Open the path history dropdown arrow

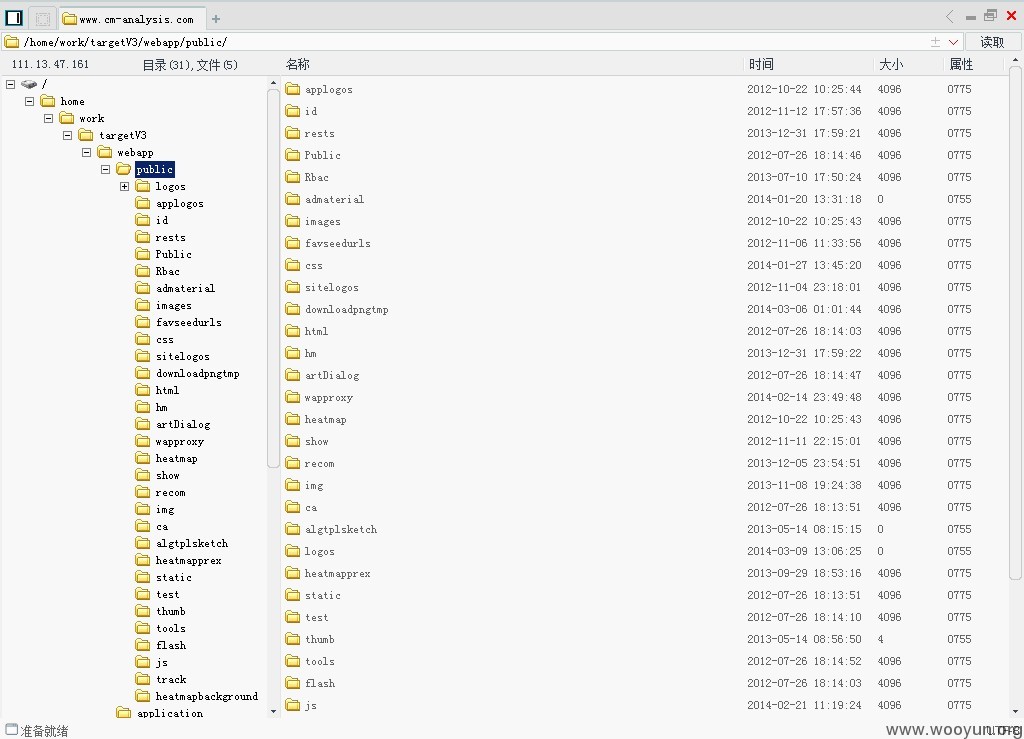click(x=953, y=42)
